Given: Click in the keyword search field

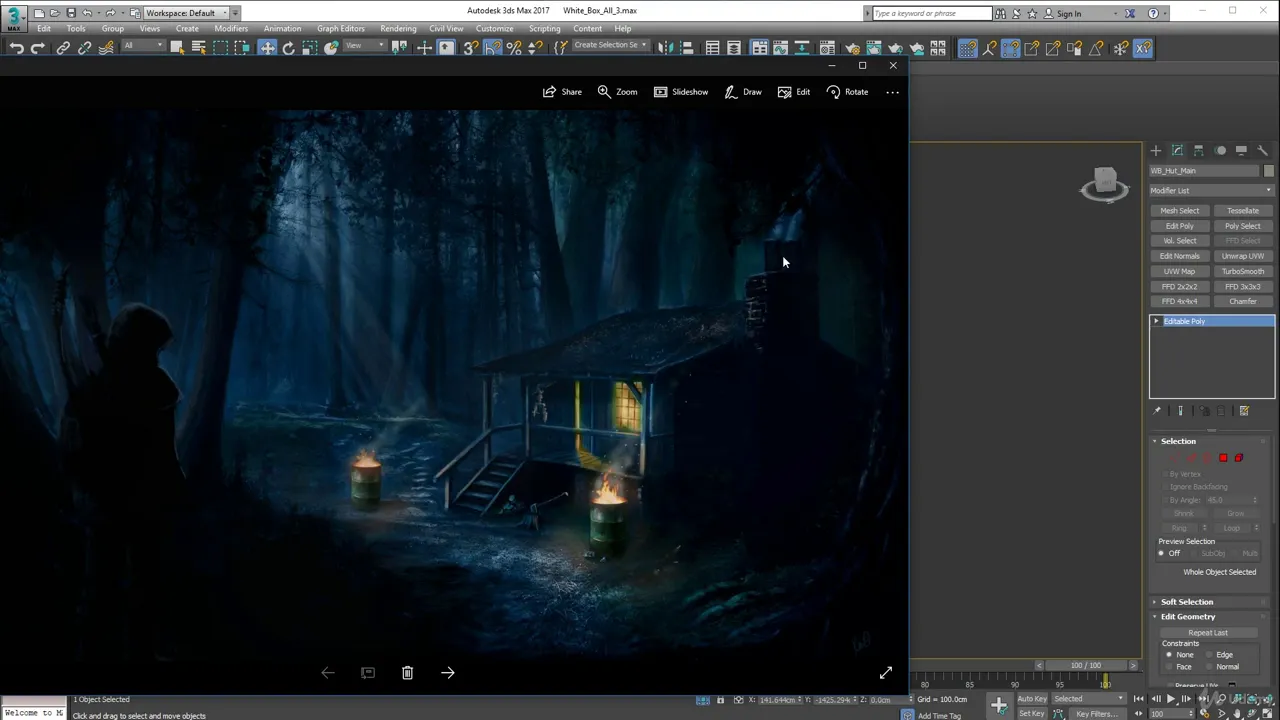Looking at the screenshot, I should (x=931, y=13).
